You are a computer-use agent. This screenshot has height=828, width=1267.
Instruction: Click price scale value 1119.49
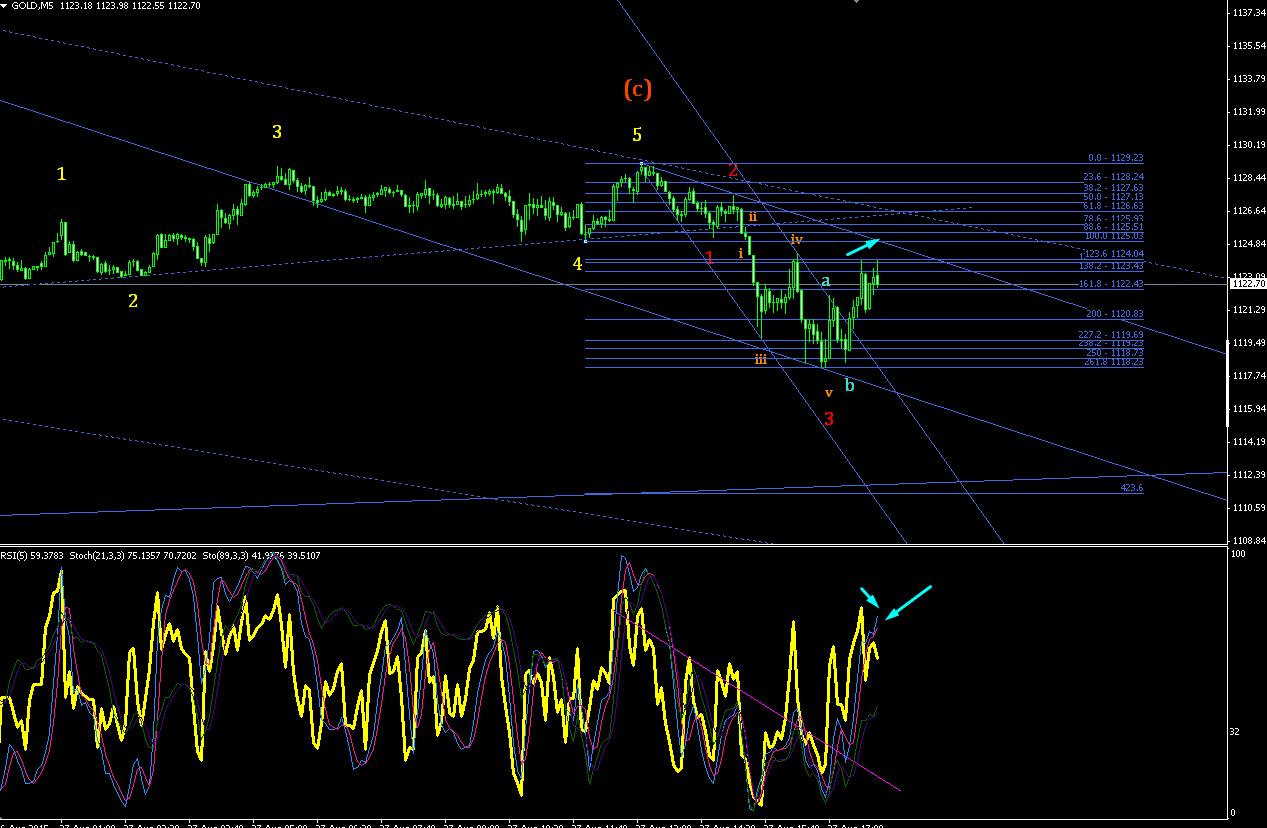click(1250, 343)
